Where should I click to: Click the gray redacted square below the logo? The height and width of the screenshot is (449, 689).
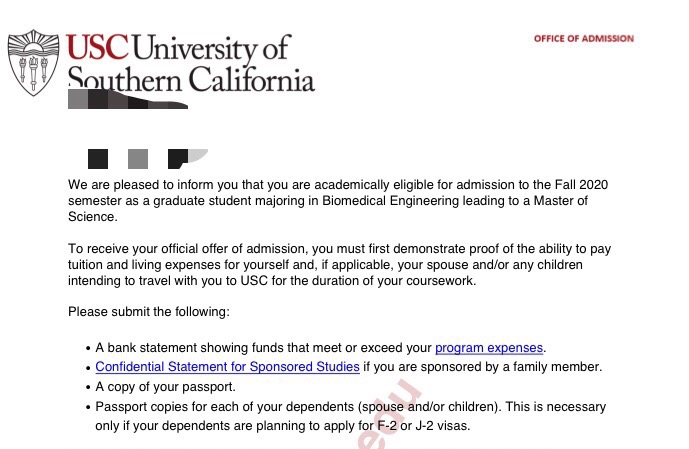(138, 158)
